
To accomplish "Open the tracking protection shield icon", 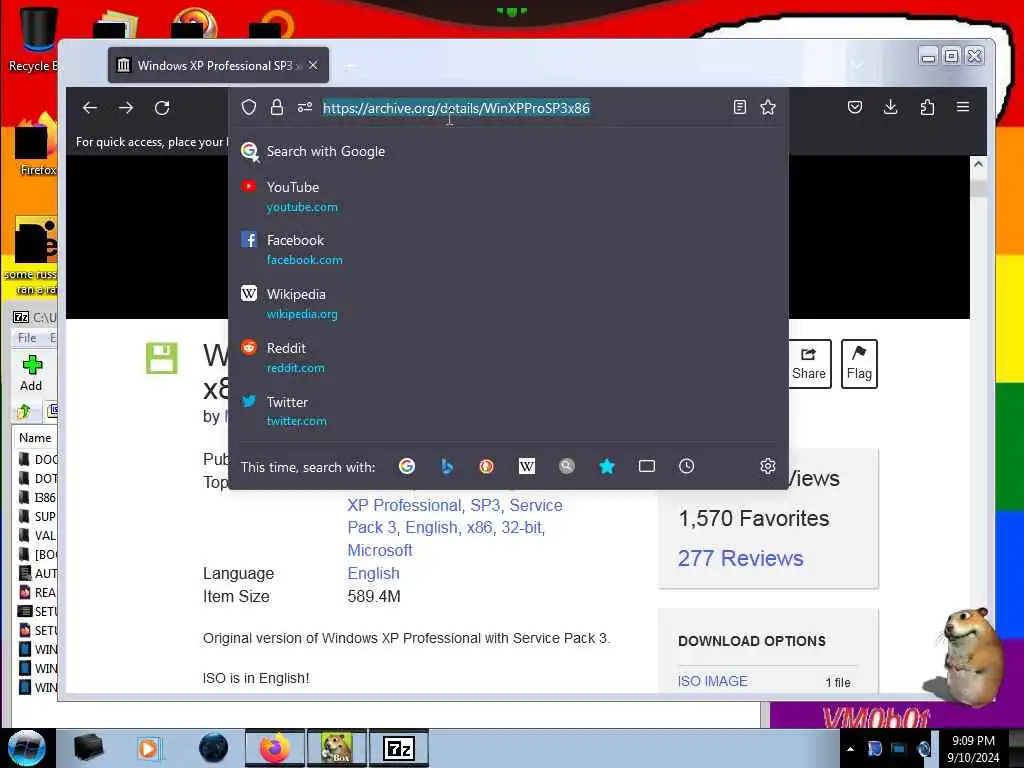I will [249, 107].
